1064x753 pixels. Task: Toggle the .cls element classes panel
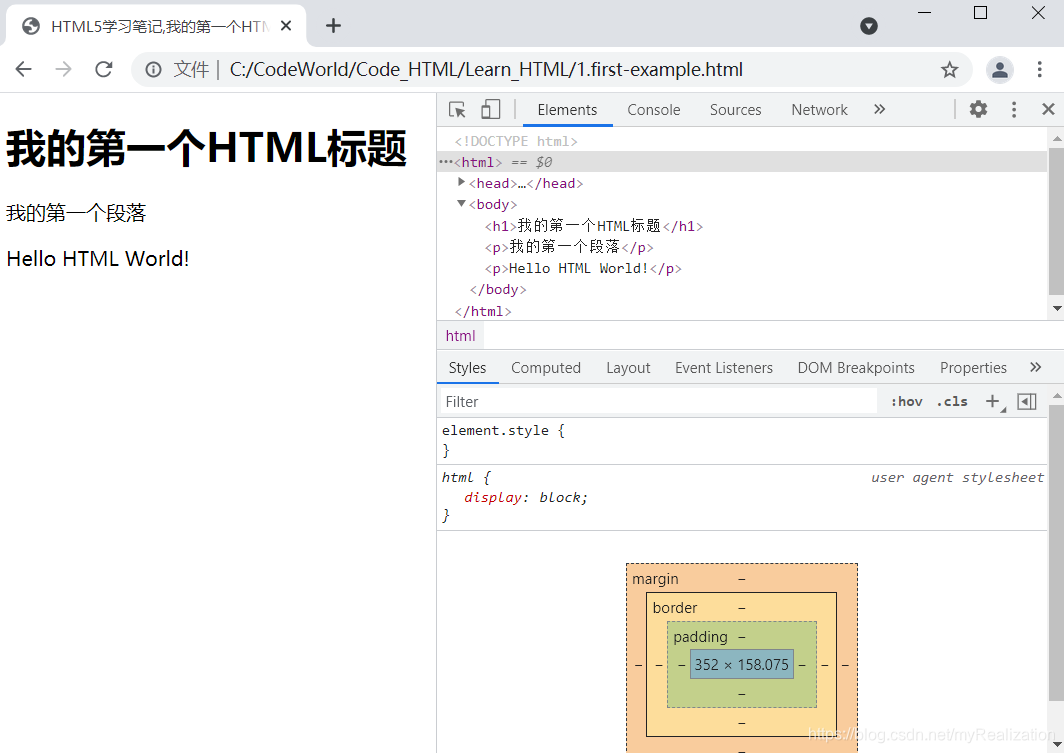[952, 402]
